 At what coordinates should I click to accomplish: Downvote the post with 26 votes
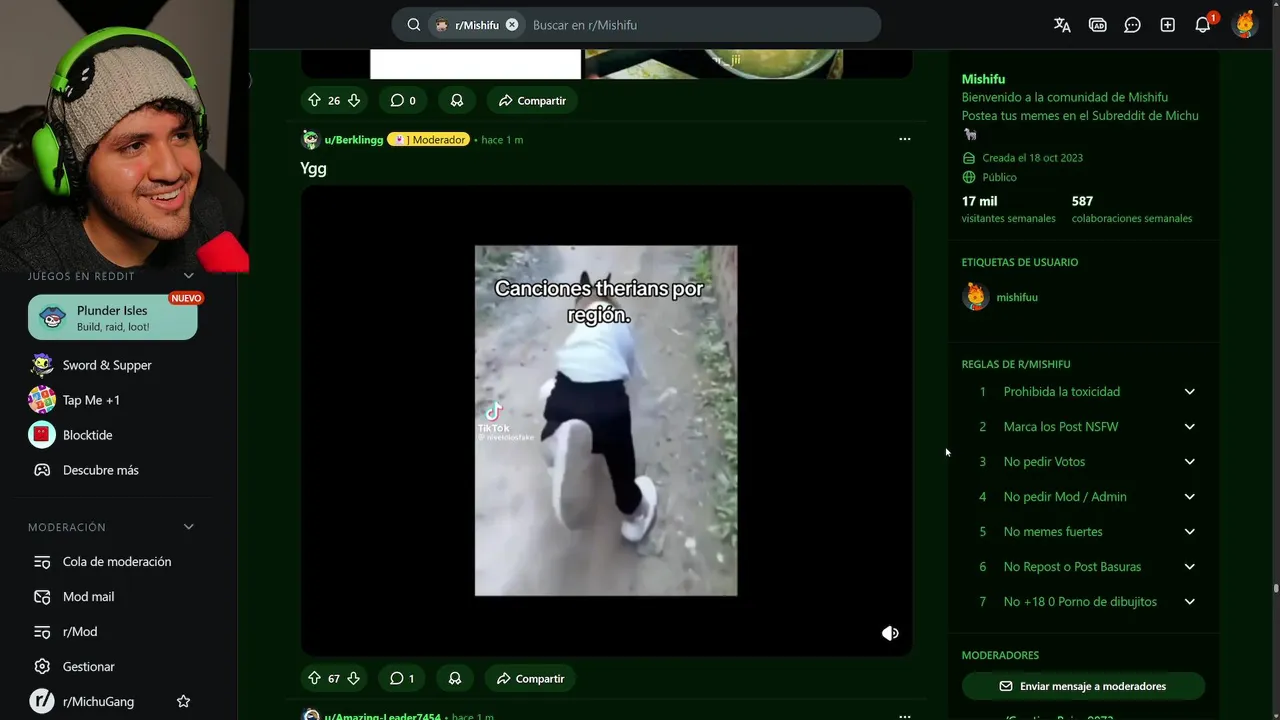pos(353,100)
